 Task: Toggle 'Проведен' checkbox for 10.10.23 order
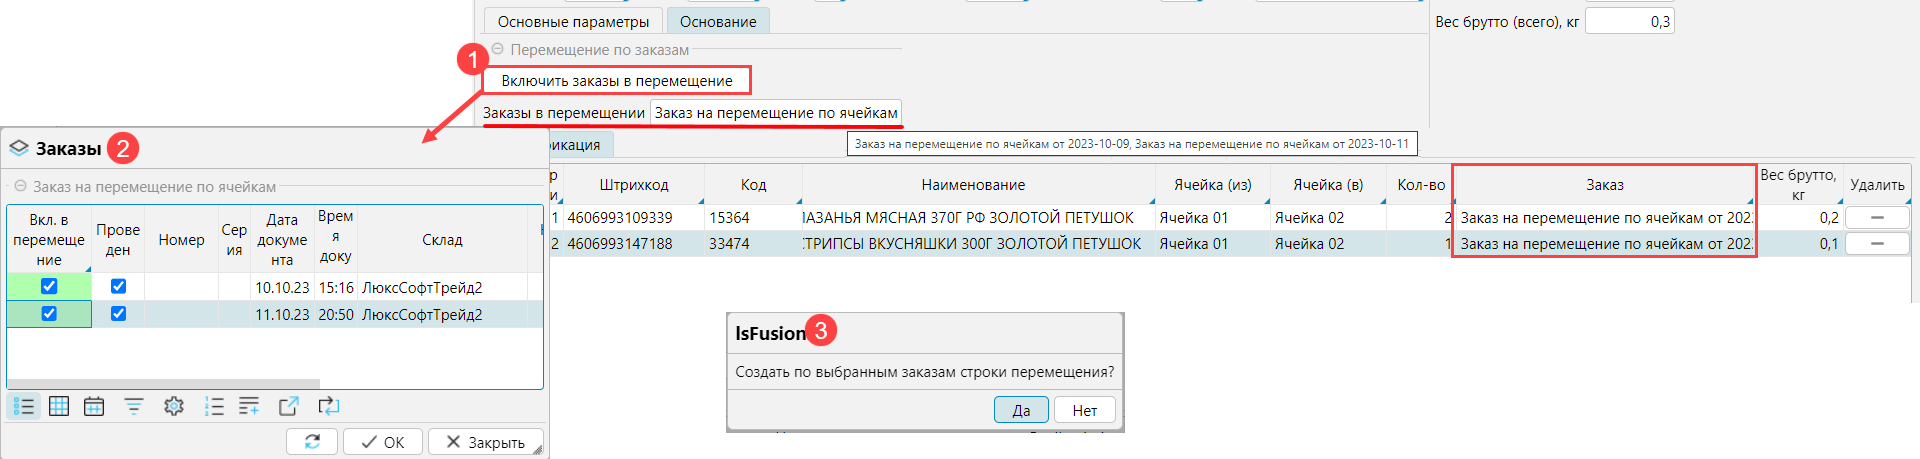pos(118,287)
